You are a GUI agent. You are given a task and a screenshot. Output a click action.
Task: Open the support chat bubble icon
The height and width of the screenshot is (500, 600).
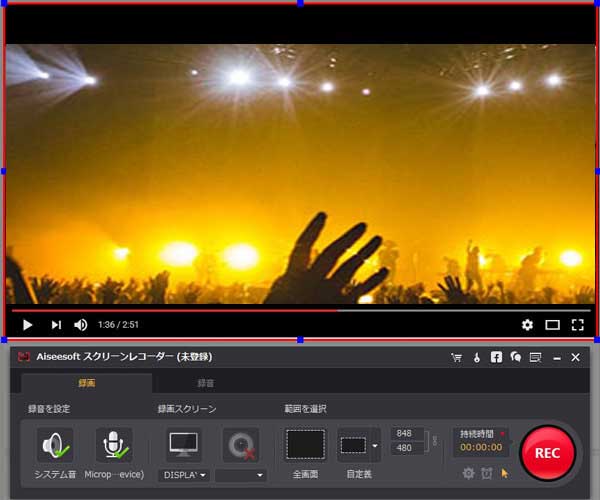tap(516, 357)
